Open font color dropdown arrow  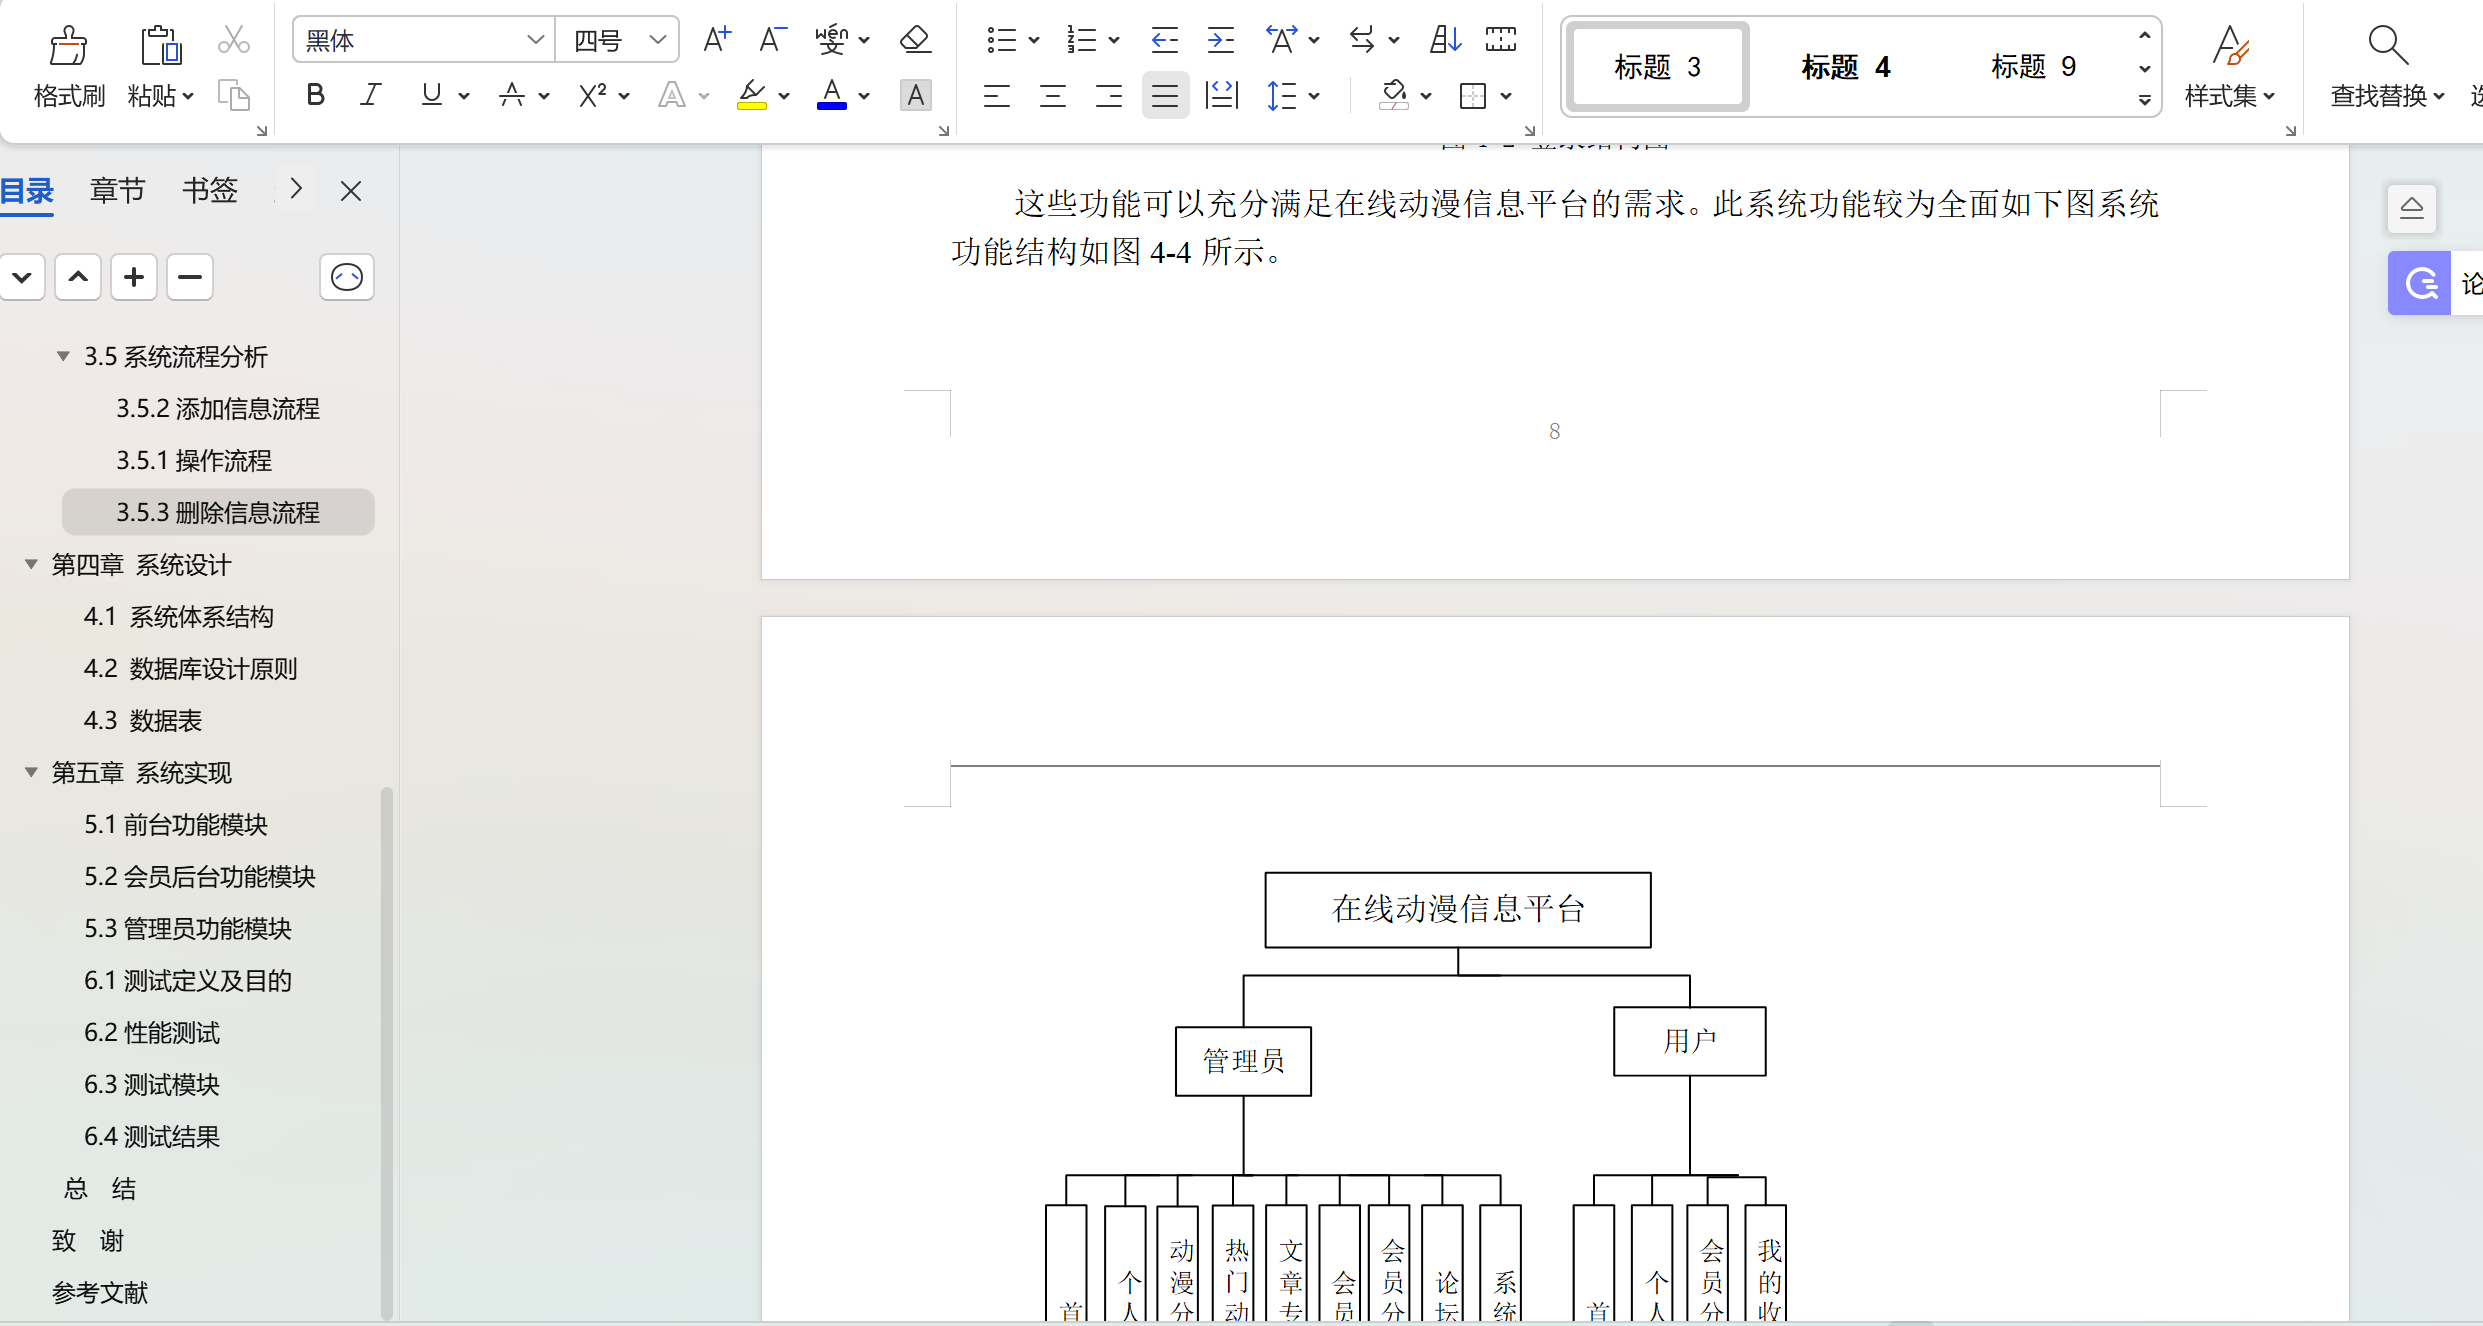(864, 97)
